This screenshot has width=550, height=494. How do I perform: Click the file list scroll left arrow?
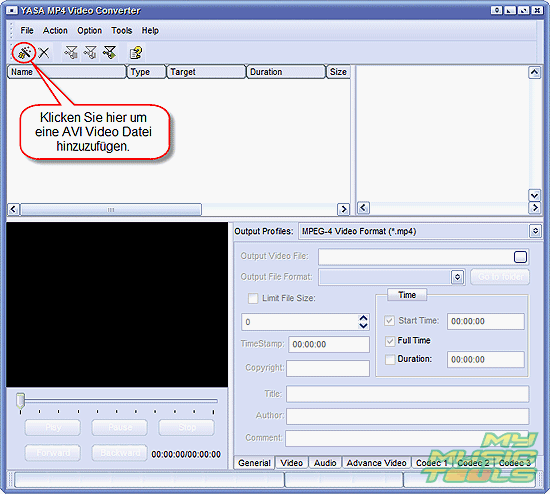click(x=13, y=209)
